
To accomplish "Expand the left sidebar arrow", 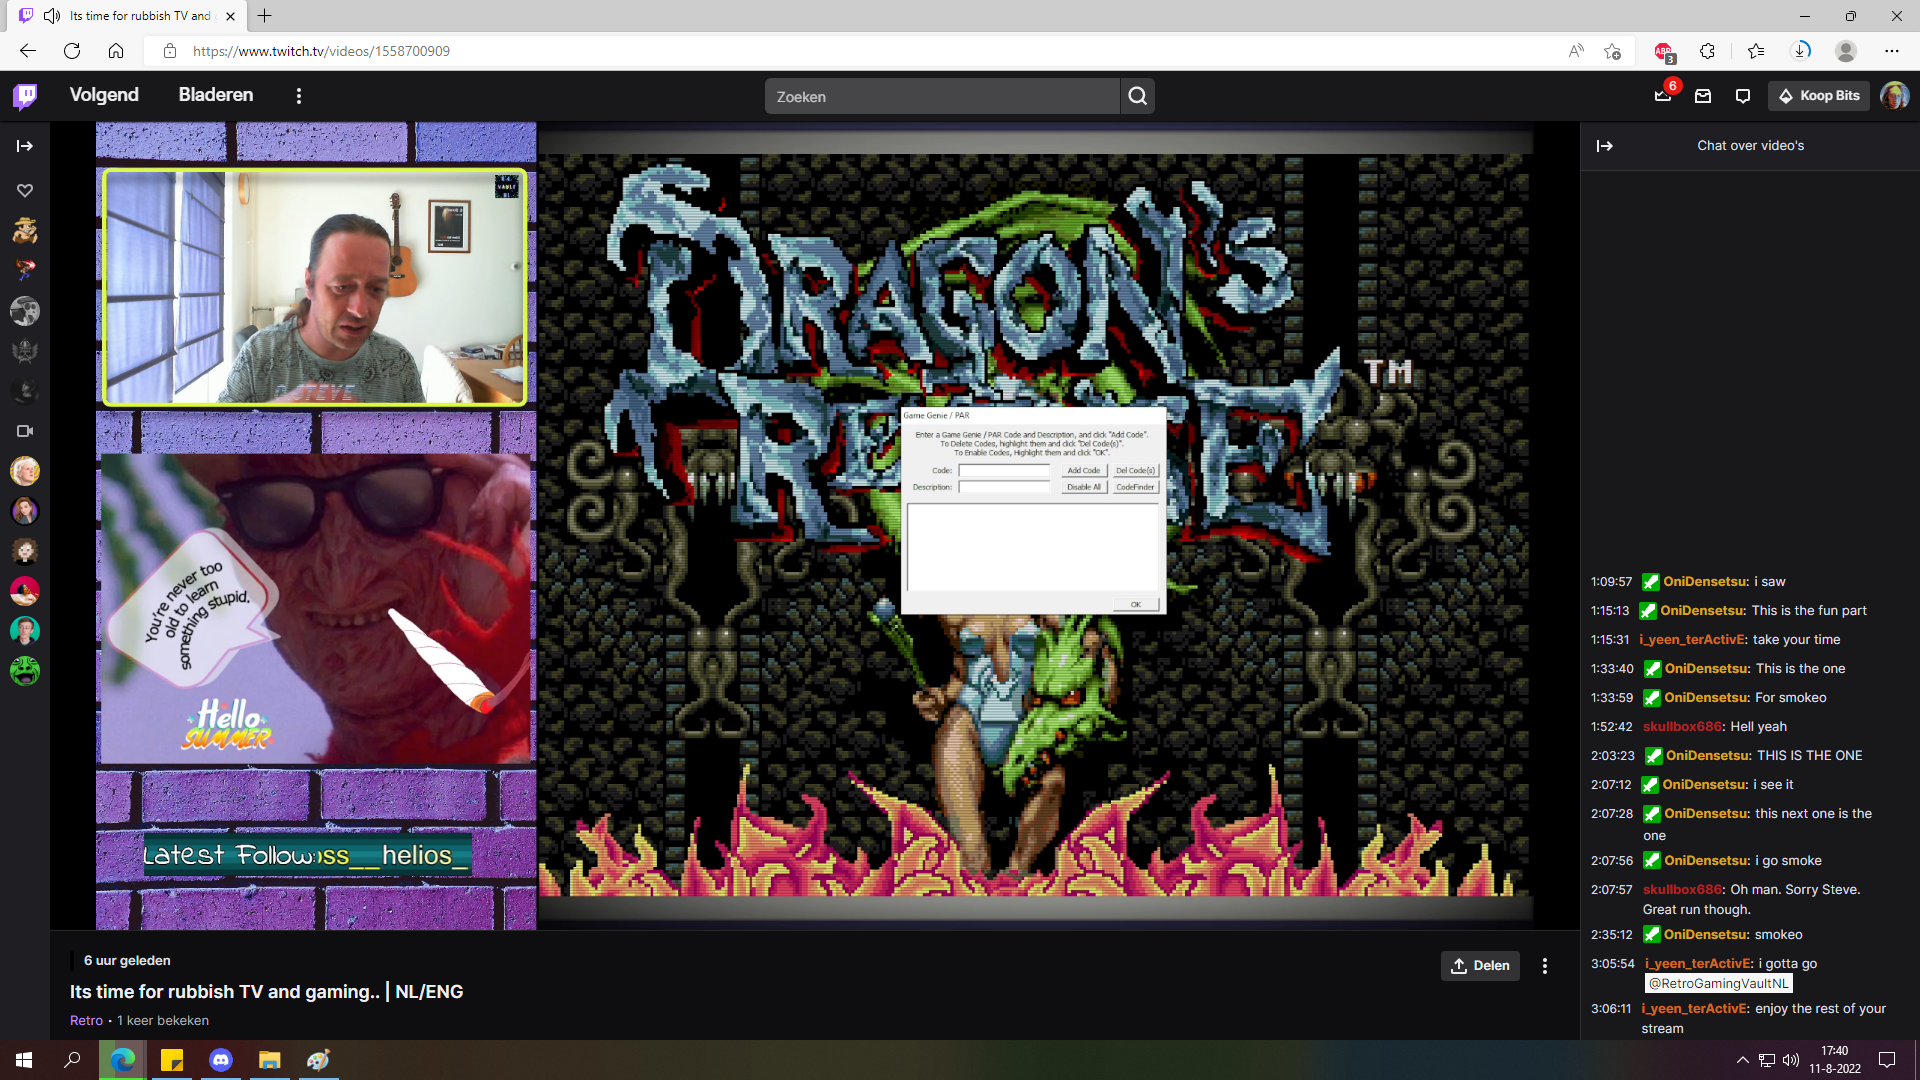I will point(25,146).
